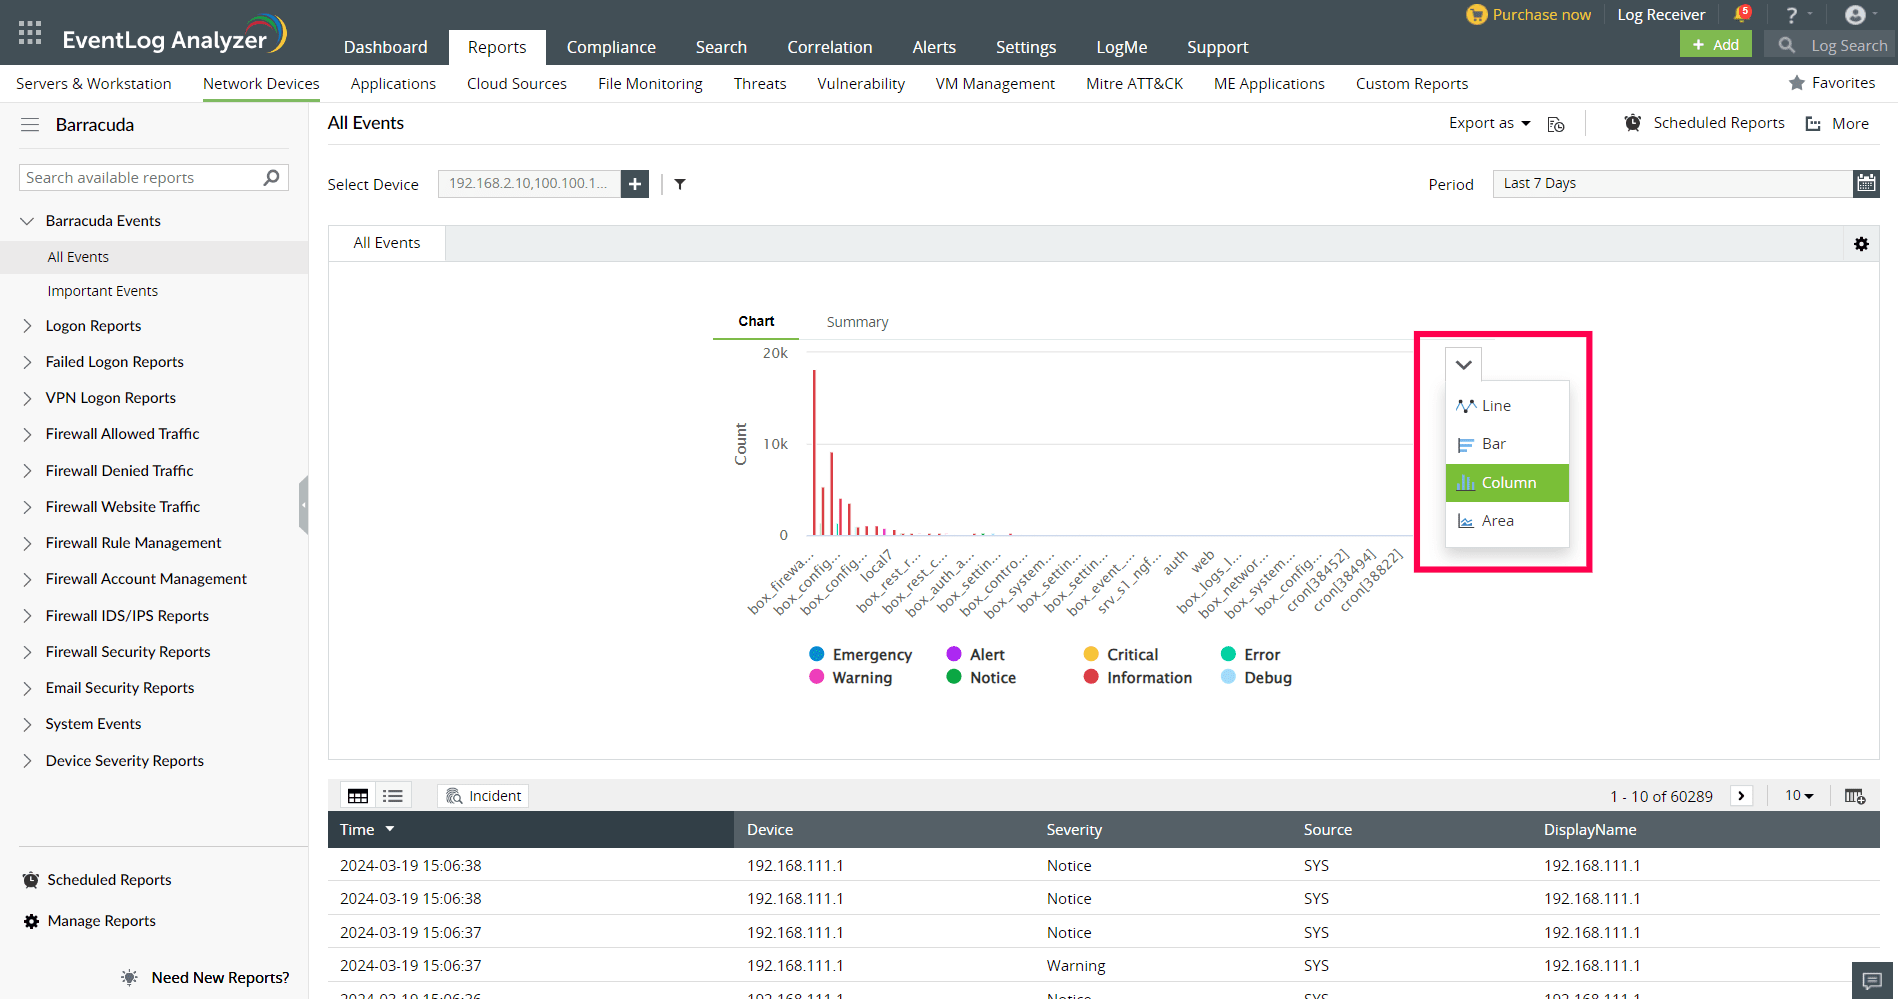Click the green Add button

tap(1714, 44)
